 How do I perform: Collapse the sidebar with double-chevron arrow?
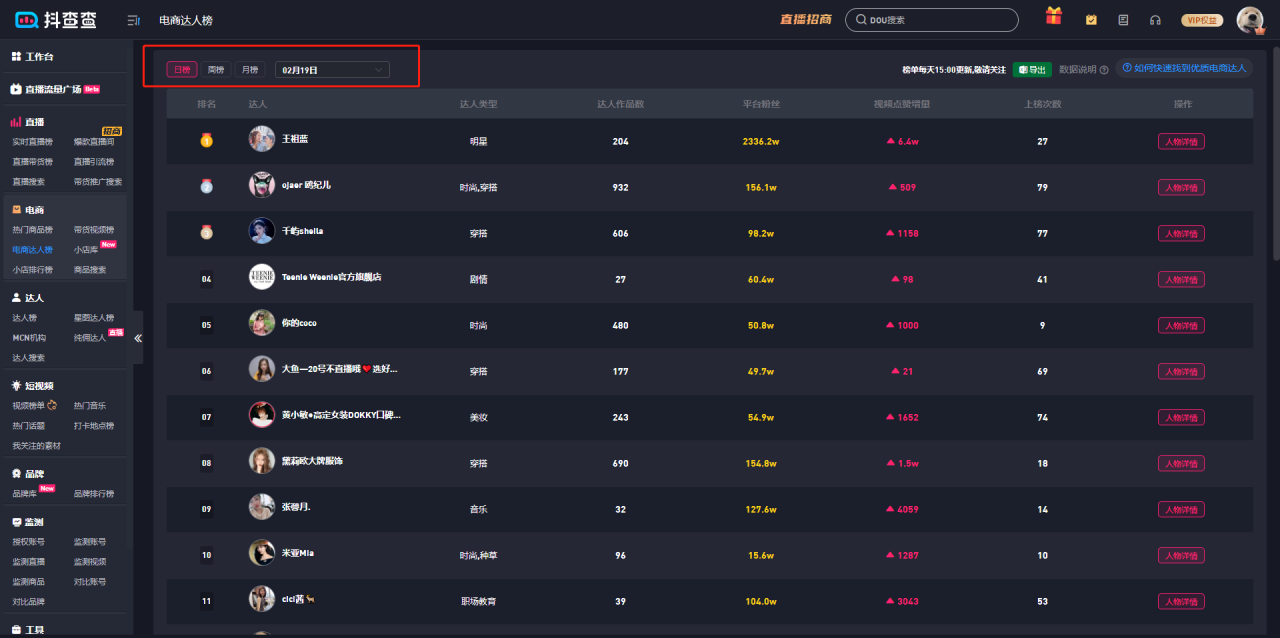[138, 338]
